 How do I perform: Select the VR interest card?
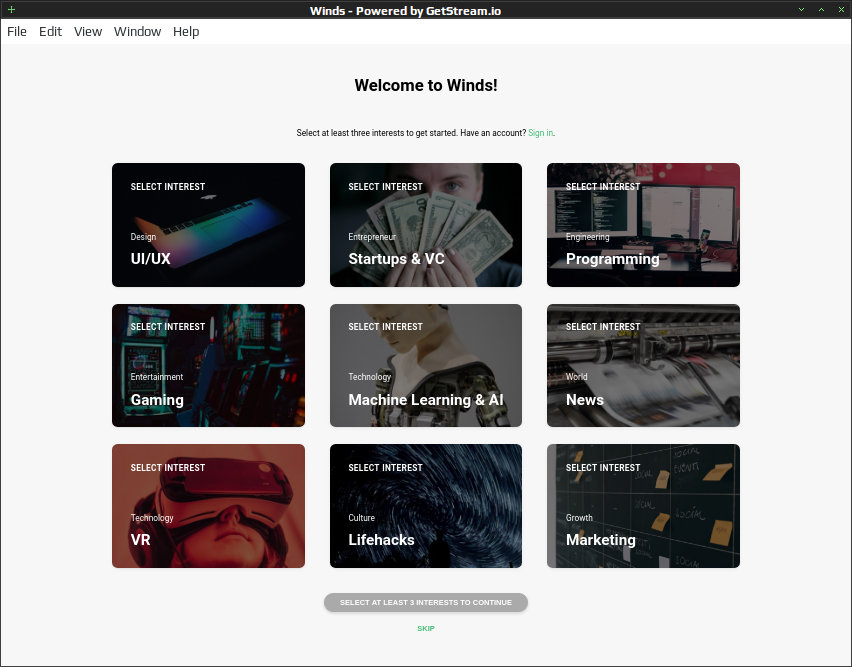point(208,506)
